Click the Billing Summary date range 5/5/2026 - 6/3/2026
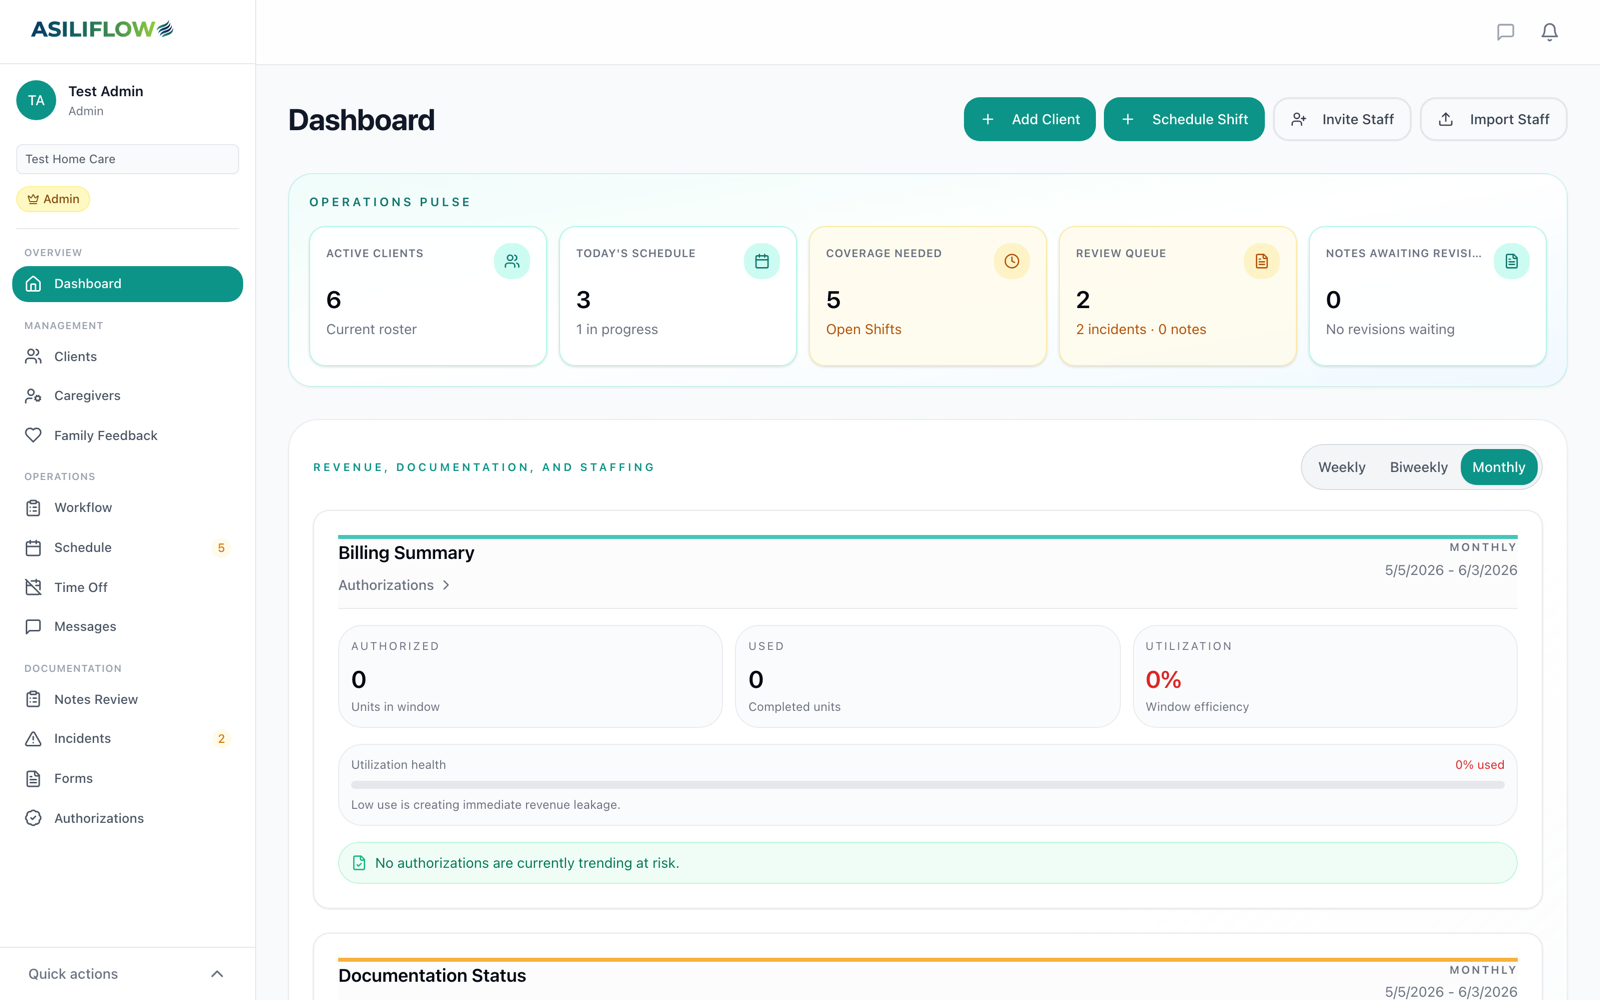Screen dimensions: 1600x1000 click(1451, 570)
